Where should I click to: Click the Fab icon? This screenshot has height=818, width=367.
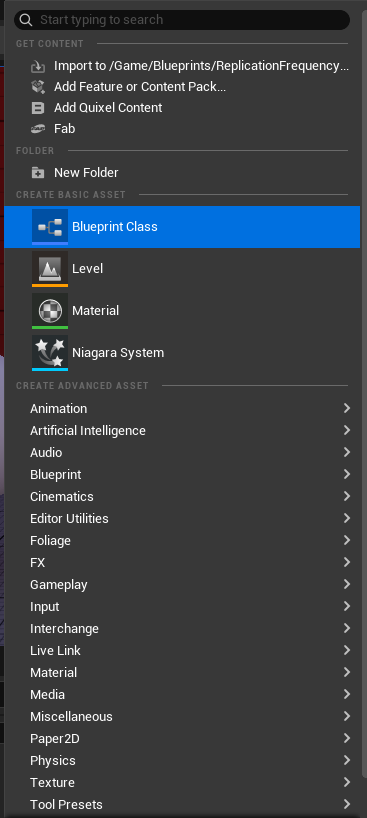(x=38, y=129)
